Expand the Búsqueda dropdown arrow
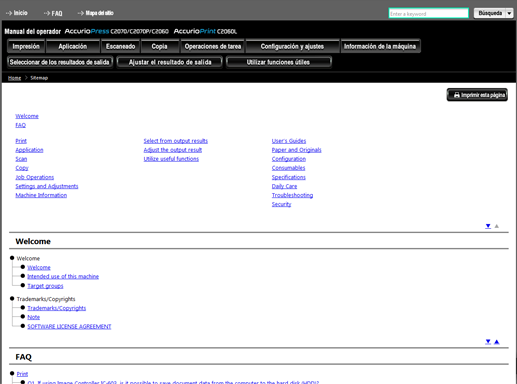The height and width of the screenshot is (384, 517). 509,13
